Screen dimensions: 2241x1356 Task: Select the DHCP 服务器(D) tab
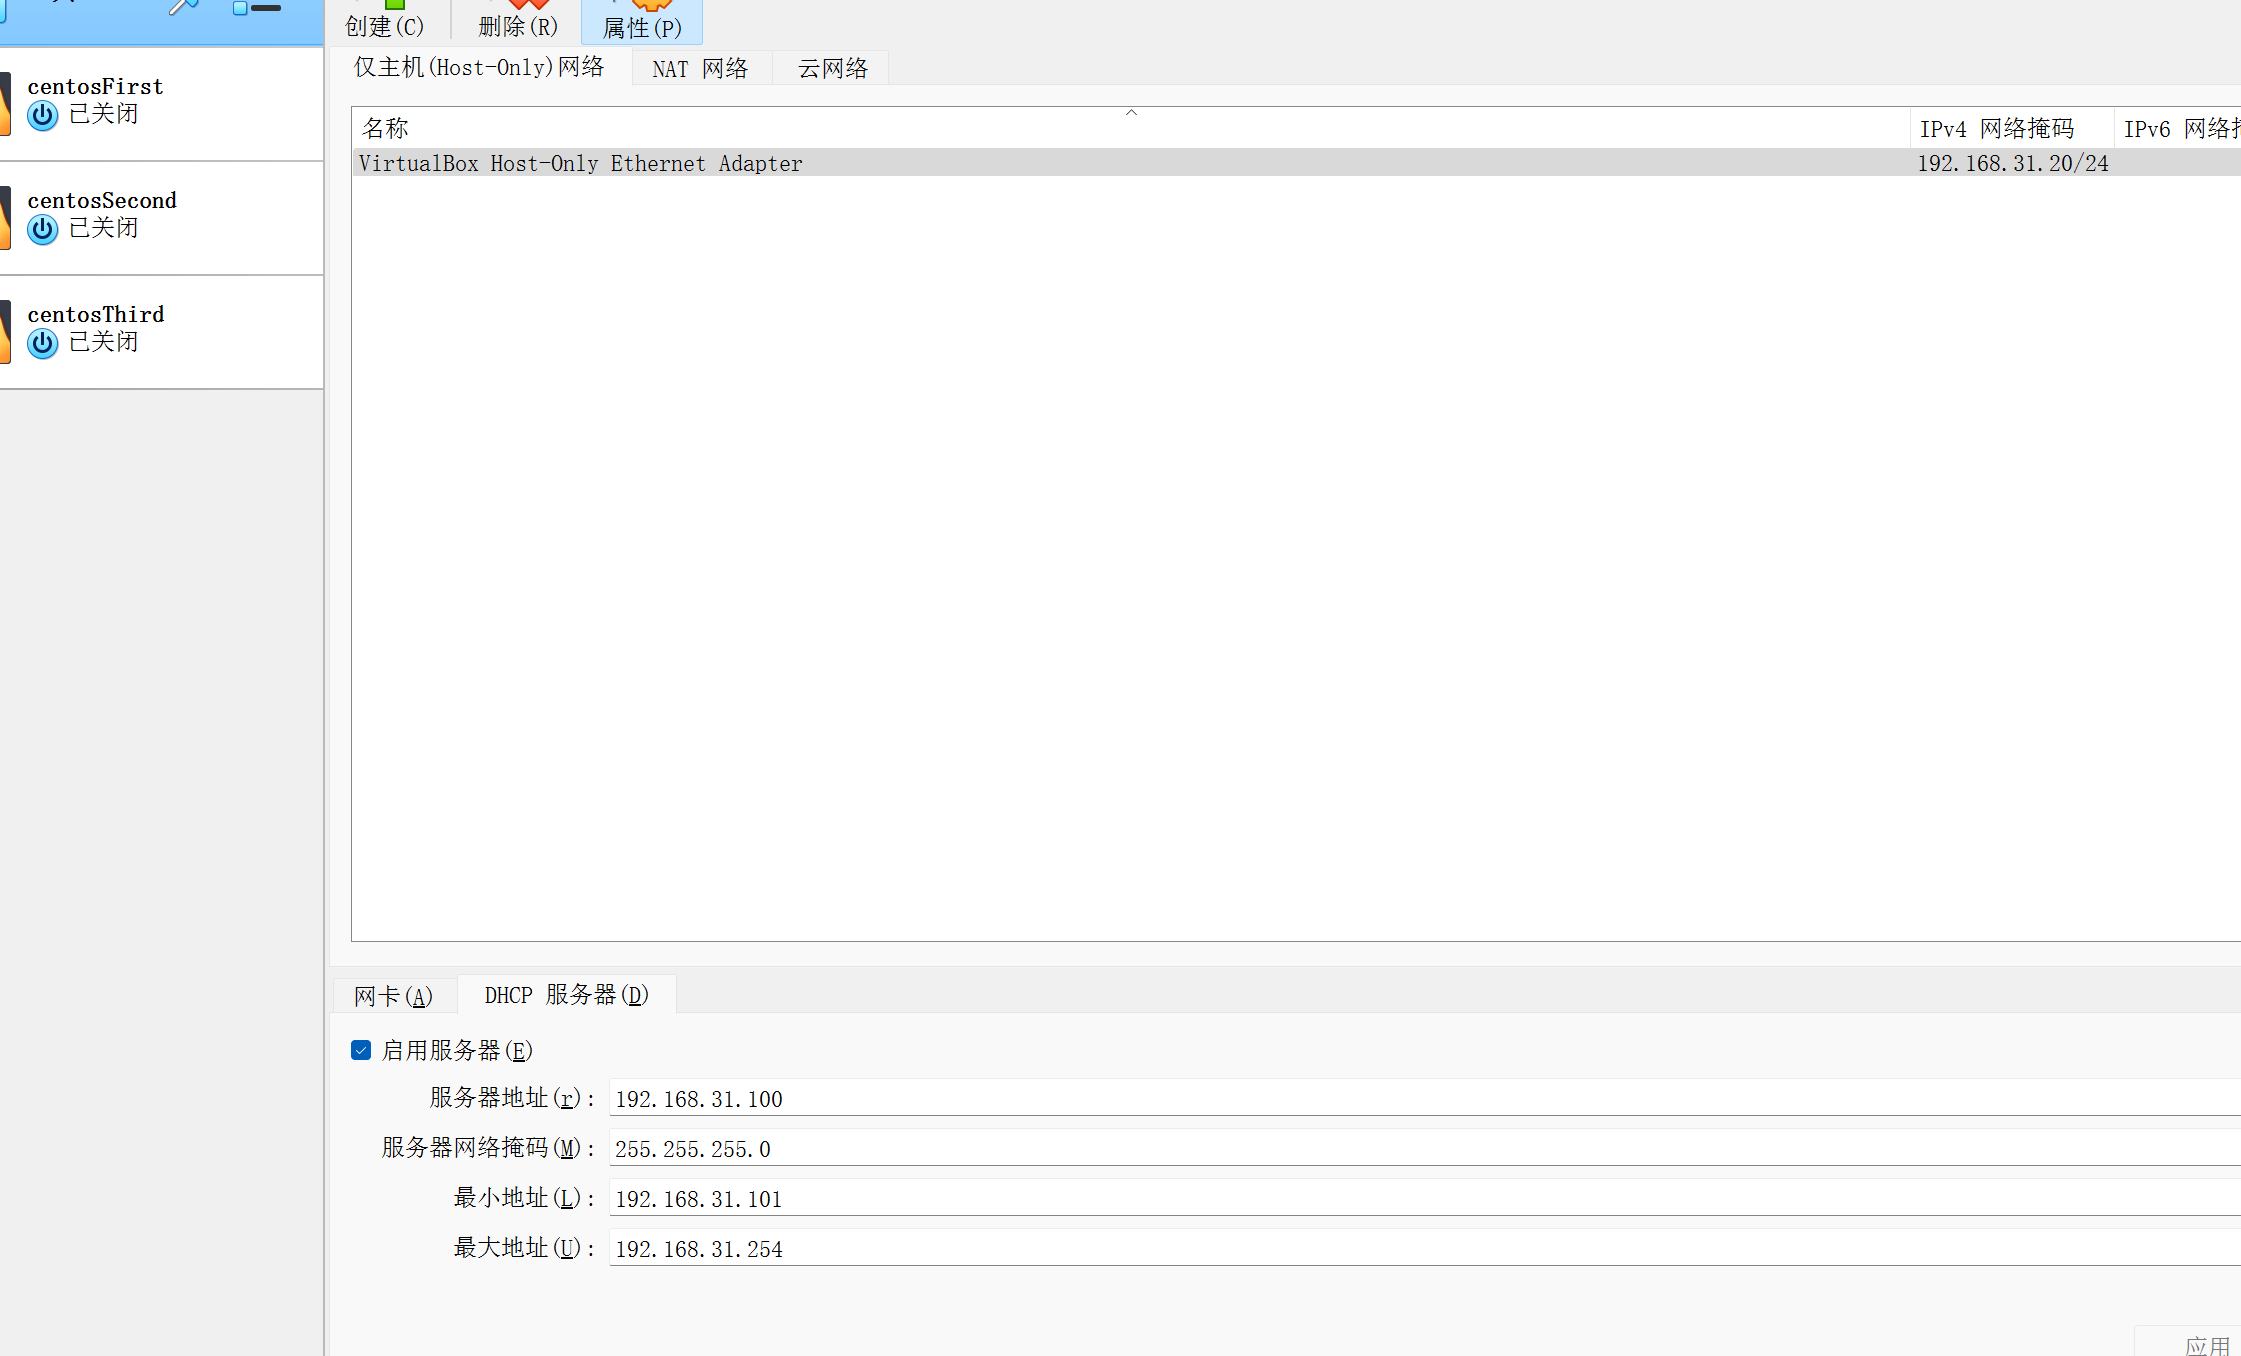(x=567, y=995)
